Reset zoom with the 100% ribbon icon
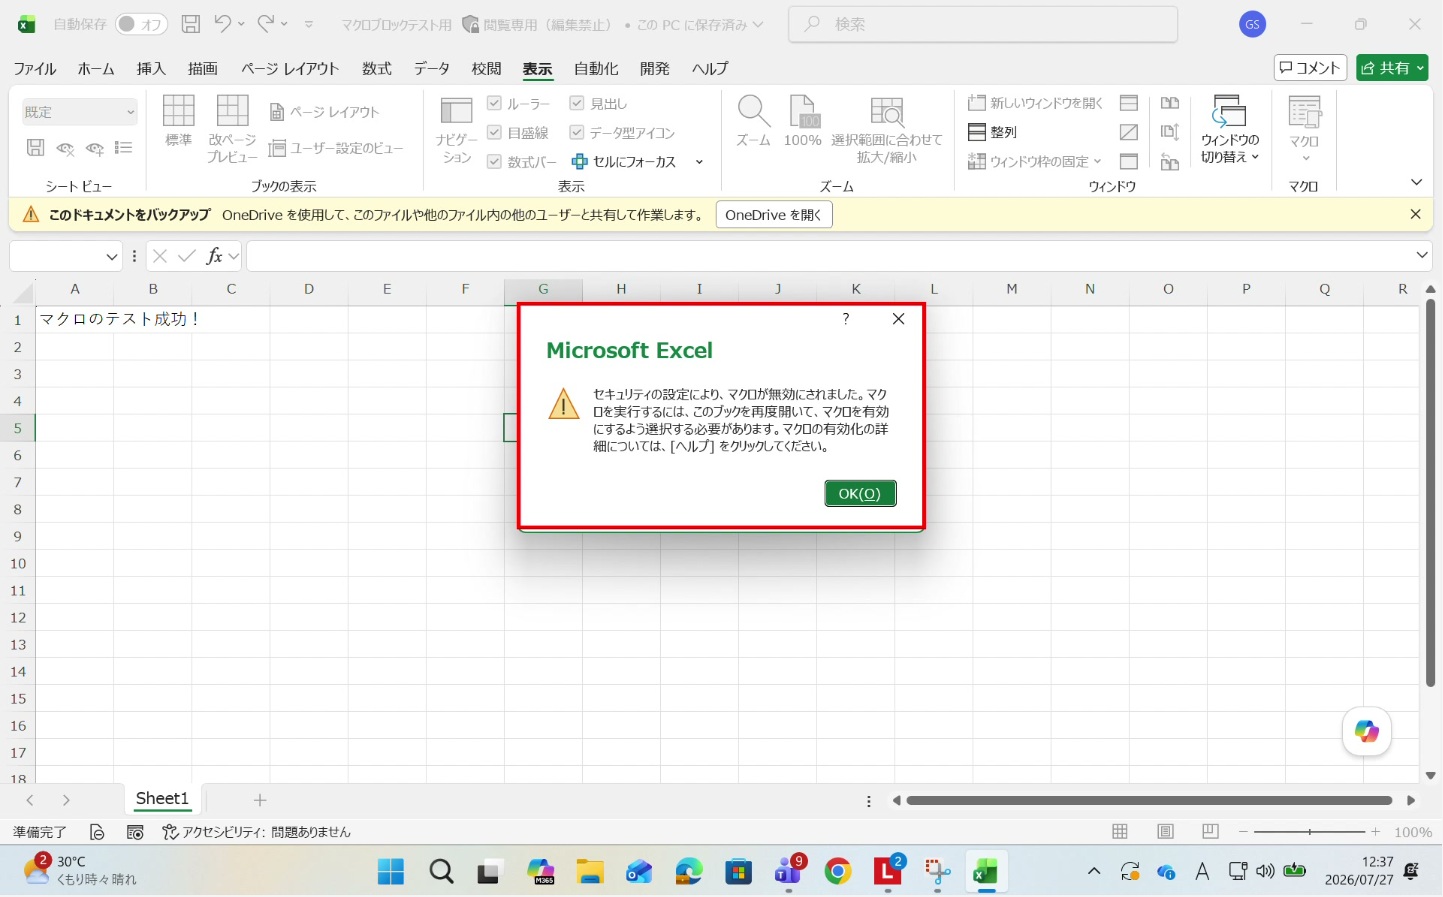The width and height of the screenshot is (1443, 897). coord(802,121)
